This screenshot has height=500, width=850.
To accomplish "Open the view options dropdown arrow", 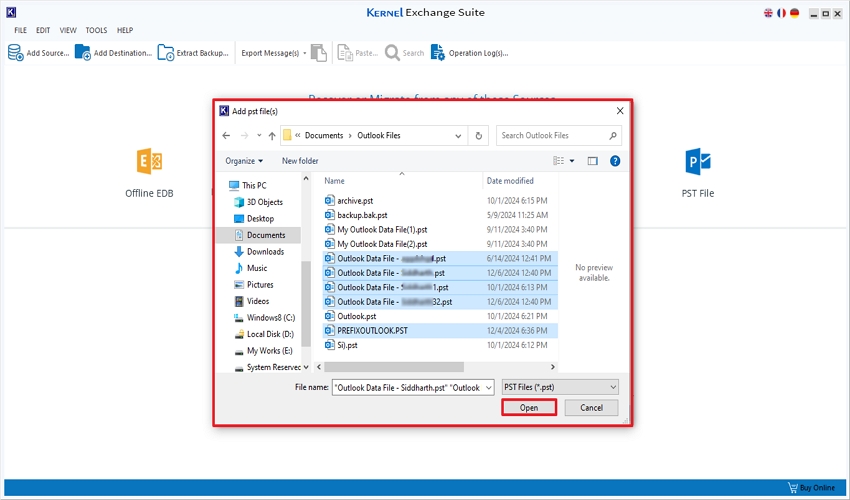I will pyautogui.click(x=572, y=161).
